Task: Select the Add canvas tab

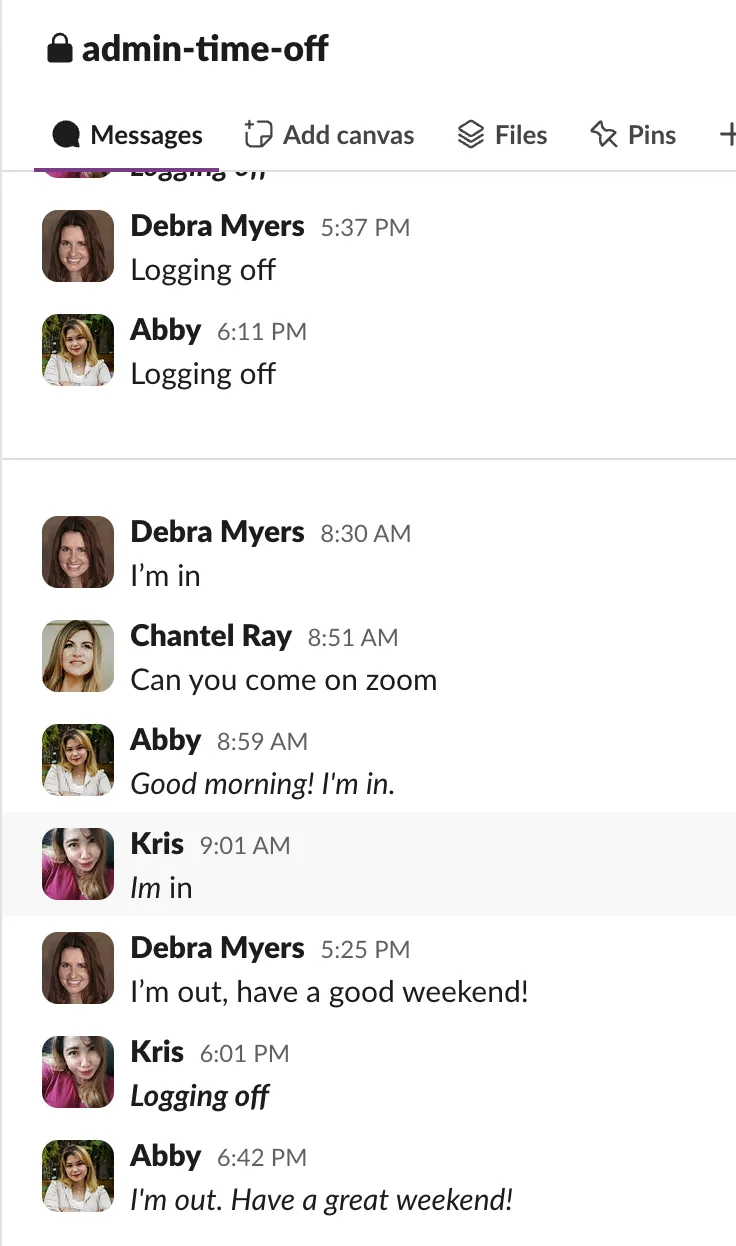Action: point(329,136)
